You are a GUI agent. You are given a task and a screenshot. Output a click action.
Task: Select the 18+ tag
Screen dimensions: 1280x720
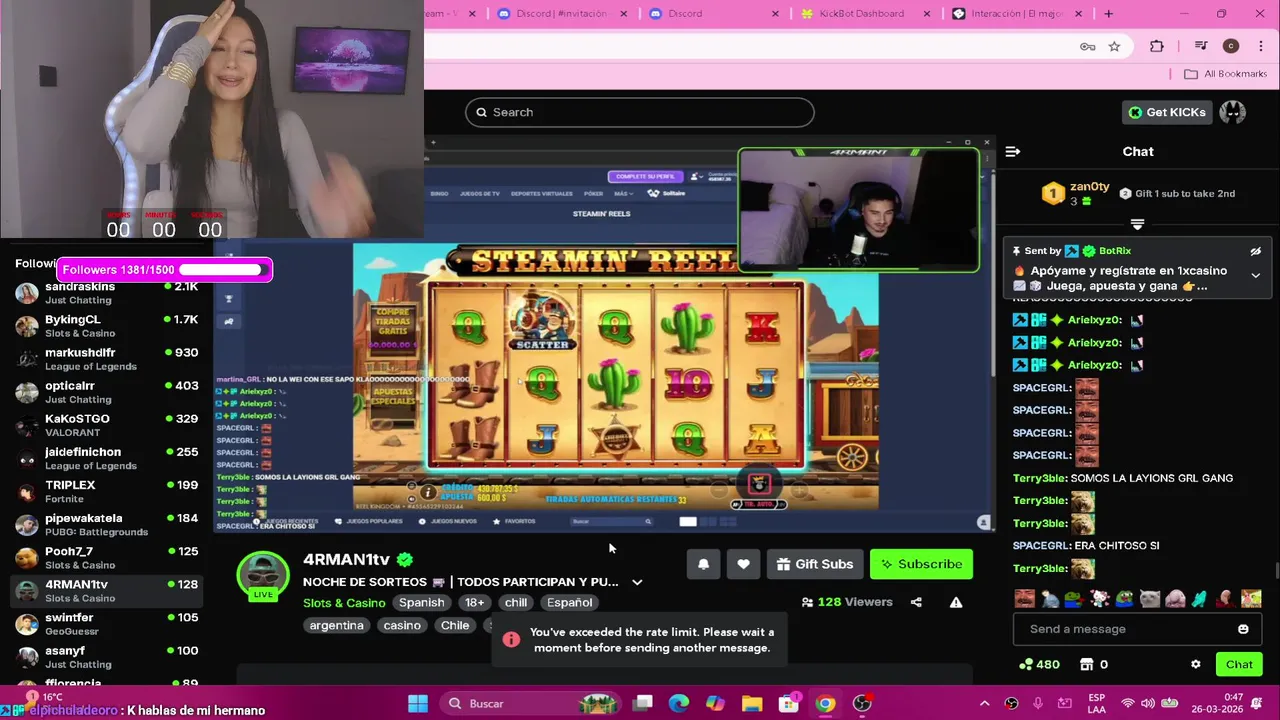pyautogui.click(x=474, y=603)
